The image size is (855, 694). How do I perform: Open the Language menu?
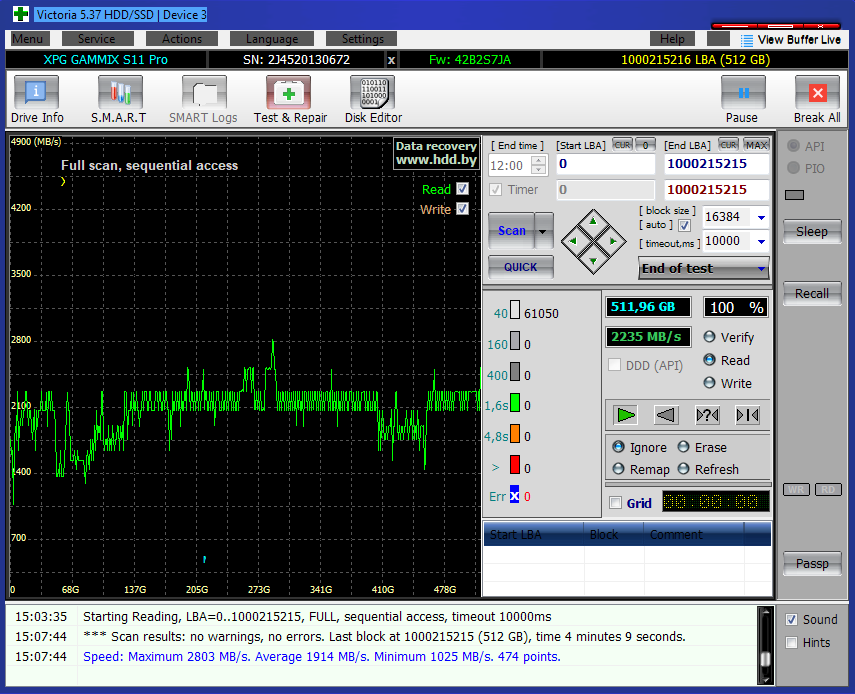(x=272, y=39)
